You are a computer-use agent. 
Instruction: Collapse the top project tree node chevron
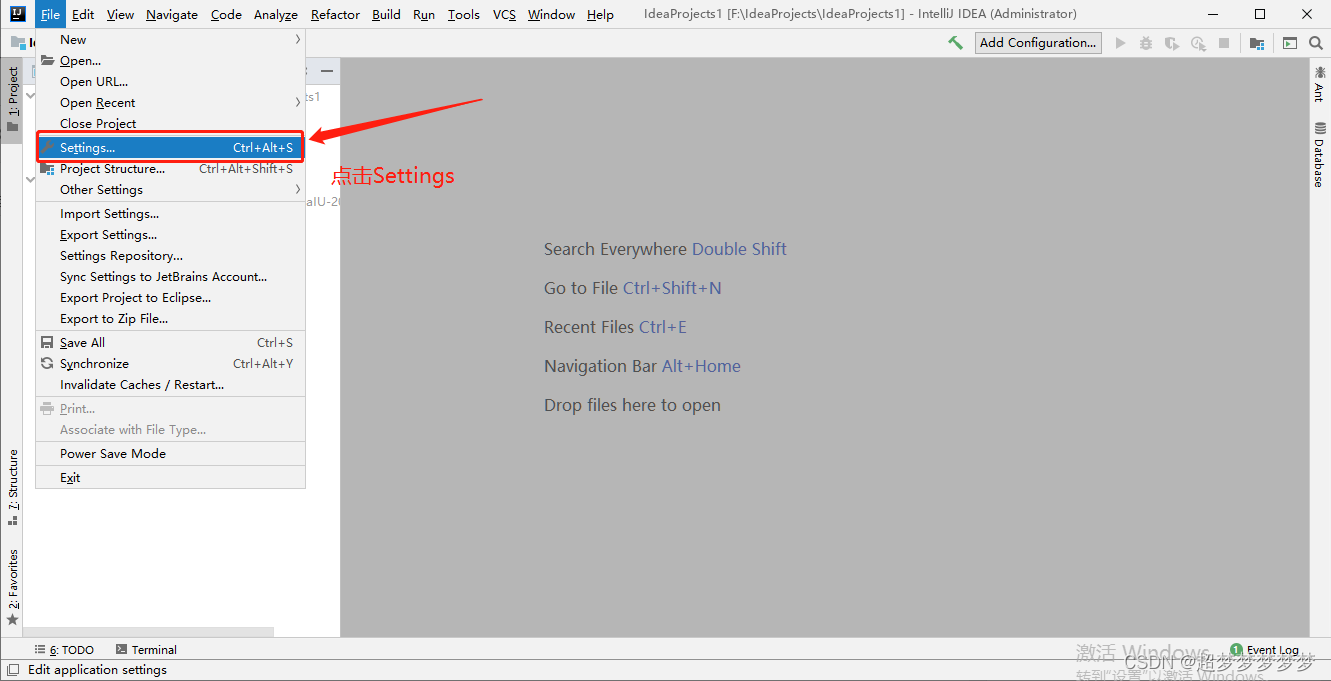point(30,96)
